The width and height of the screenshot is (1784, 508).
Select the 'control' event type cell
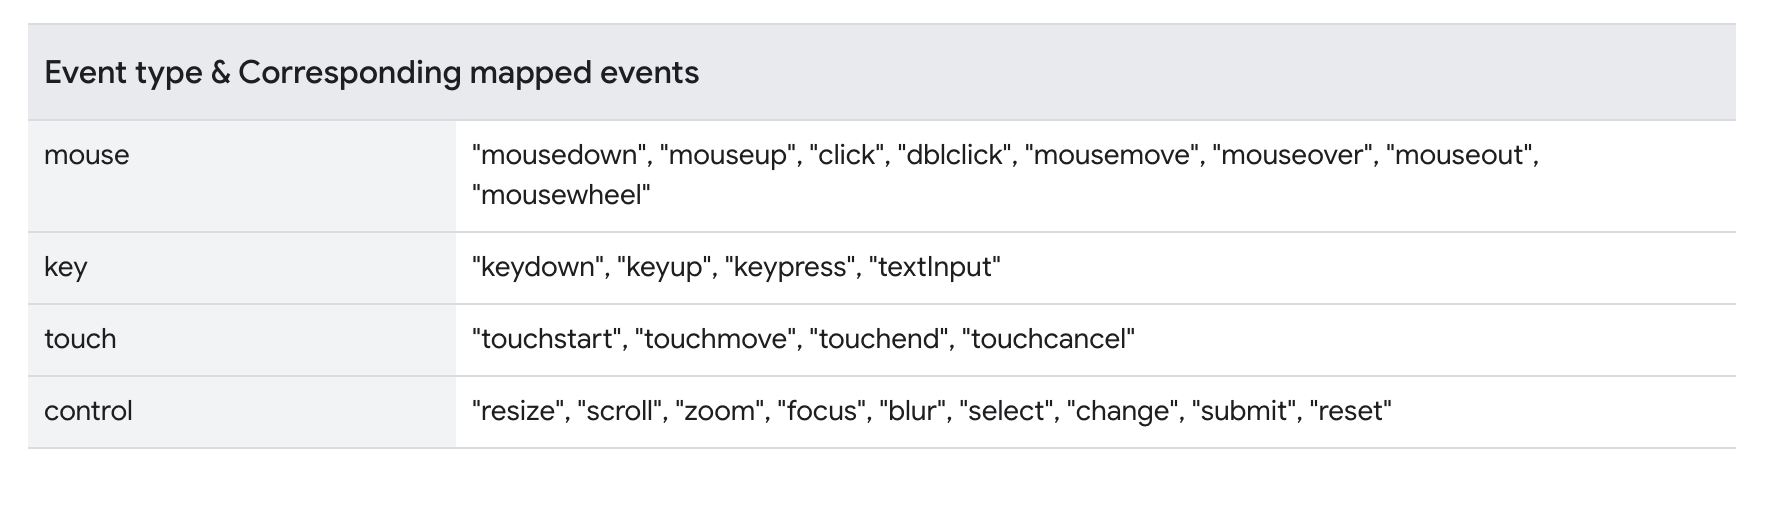242,412
